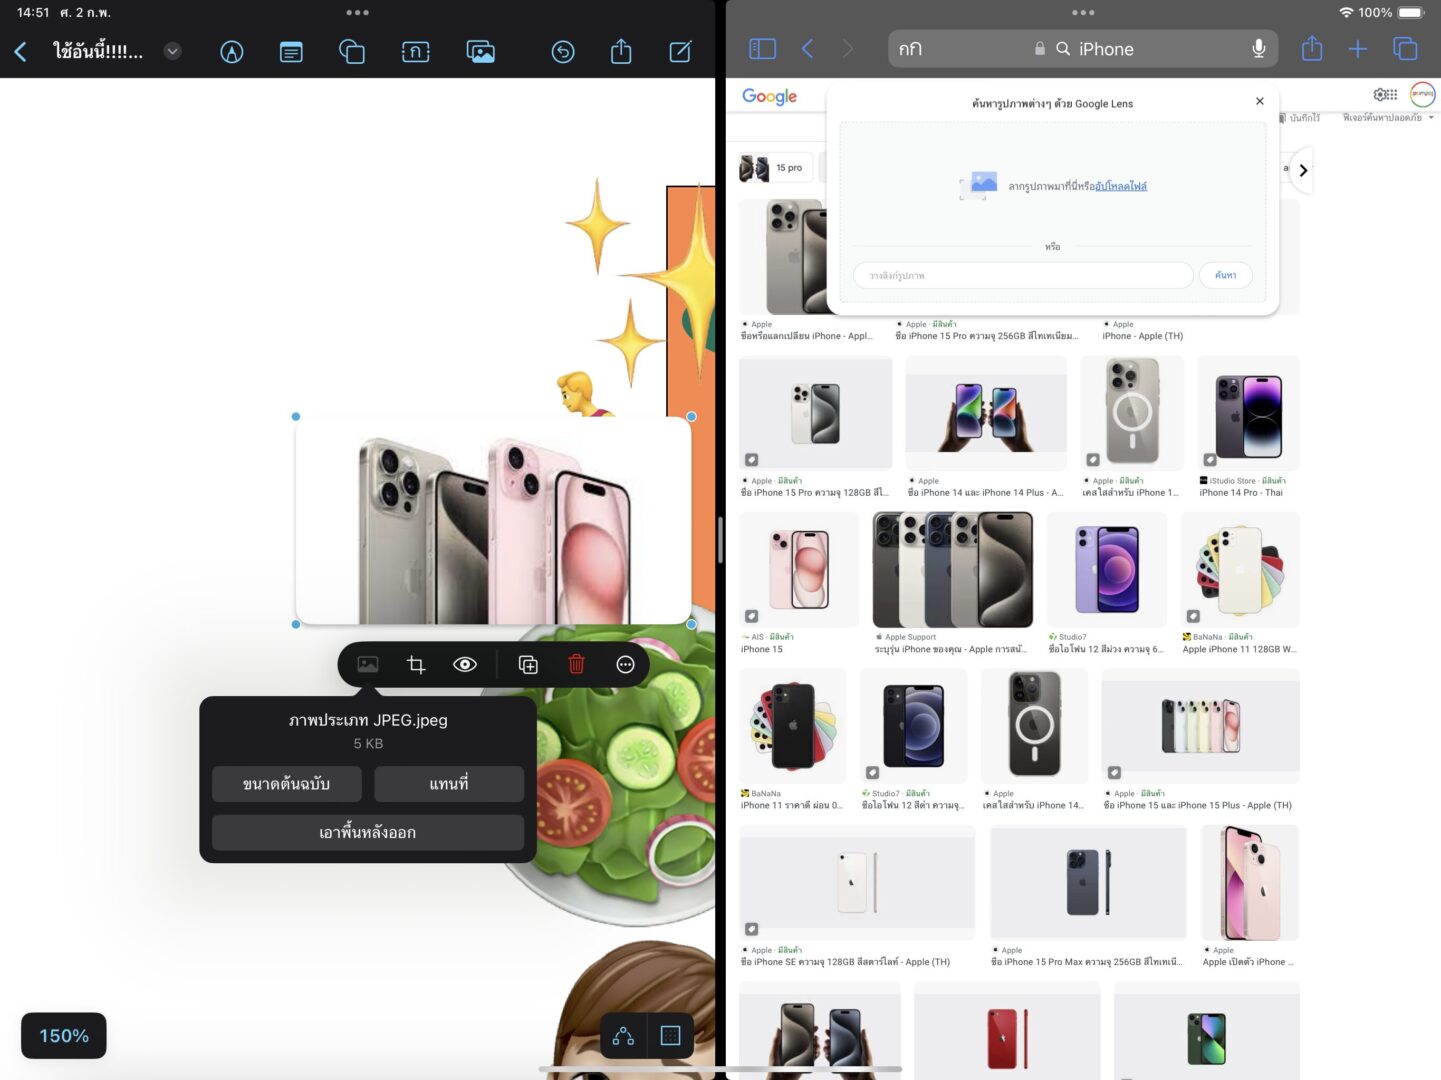Open more options ellipsis for image

[626, 665]
